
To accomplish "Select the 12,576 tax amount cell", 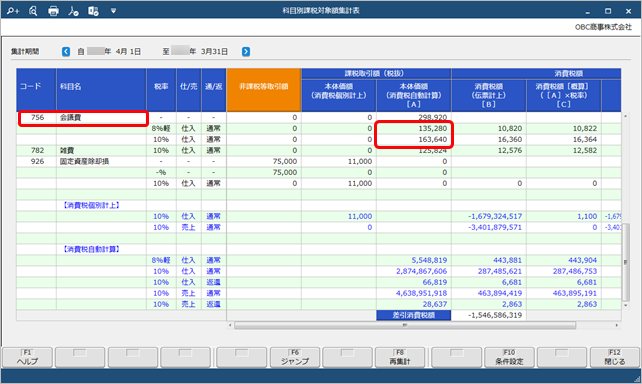I will (x=489, y=151).
